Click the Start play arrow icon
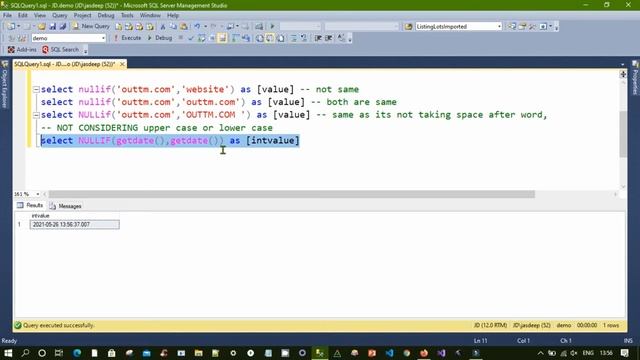 tap(272, 27)
